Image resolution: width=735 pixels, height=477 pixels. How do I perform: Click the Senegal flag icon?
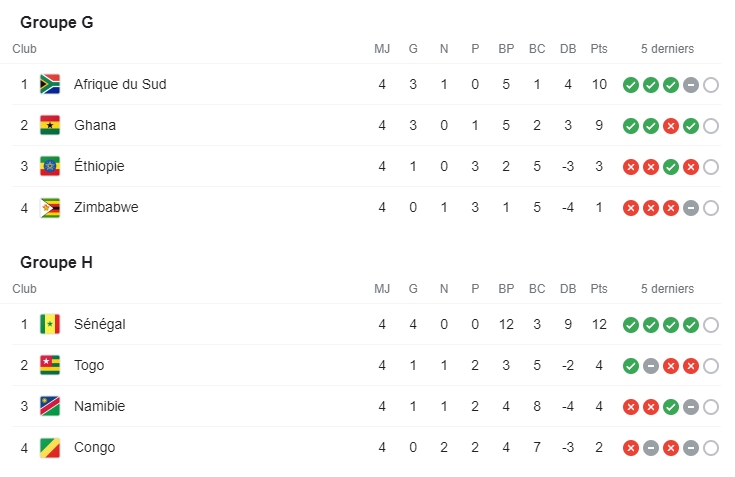50,324
